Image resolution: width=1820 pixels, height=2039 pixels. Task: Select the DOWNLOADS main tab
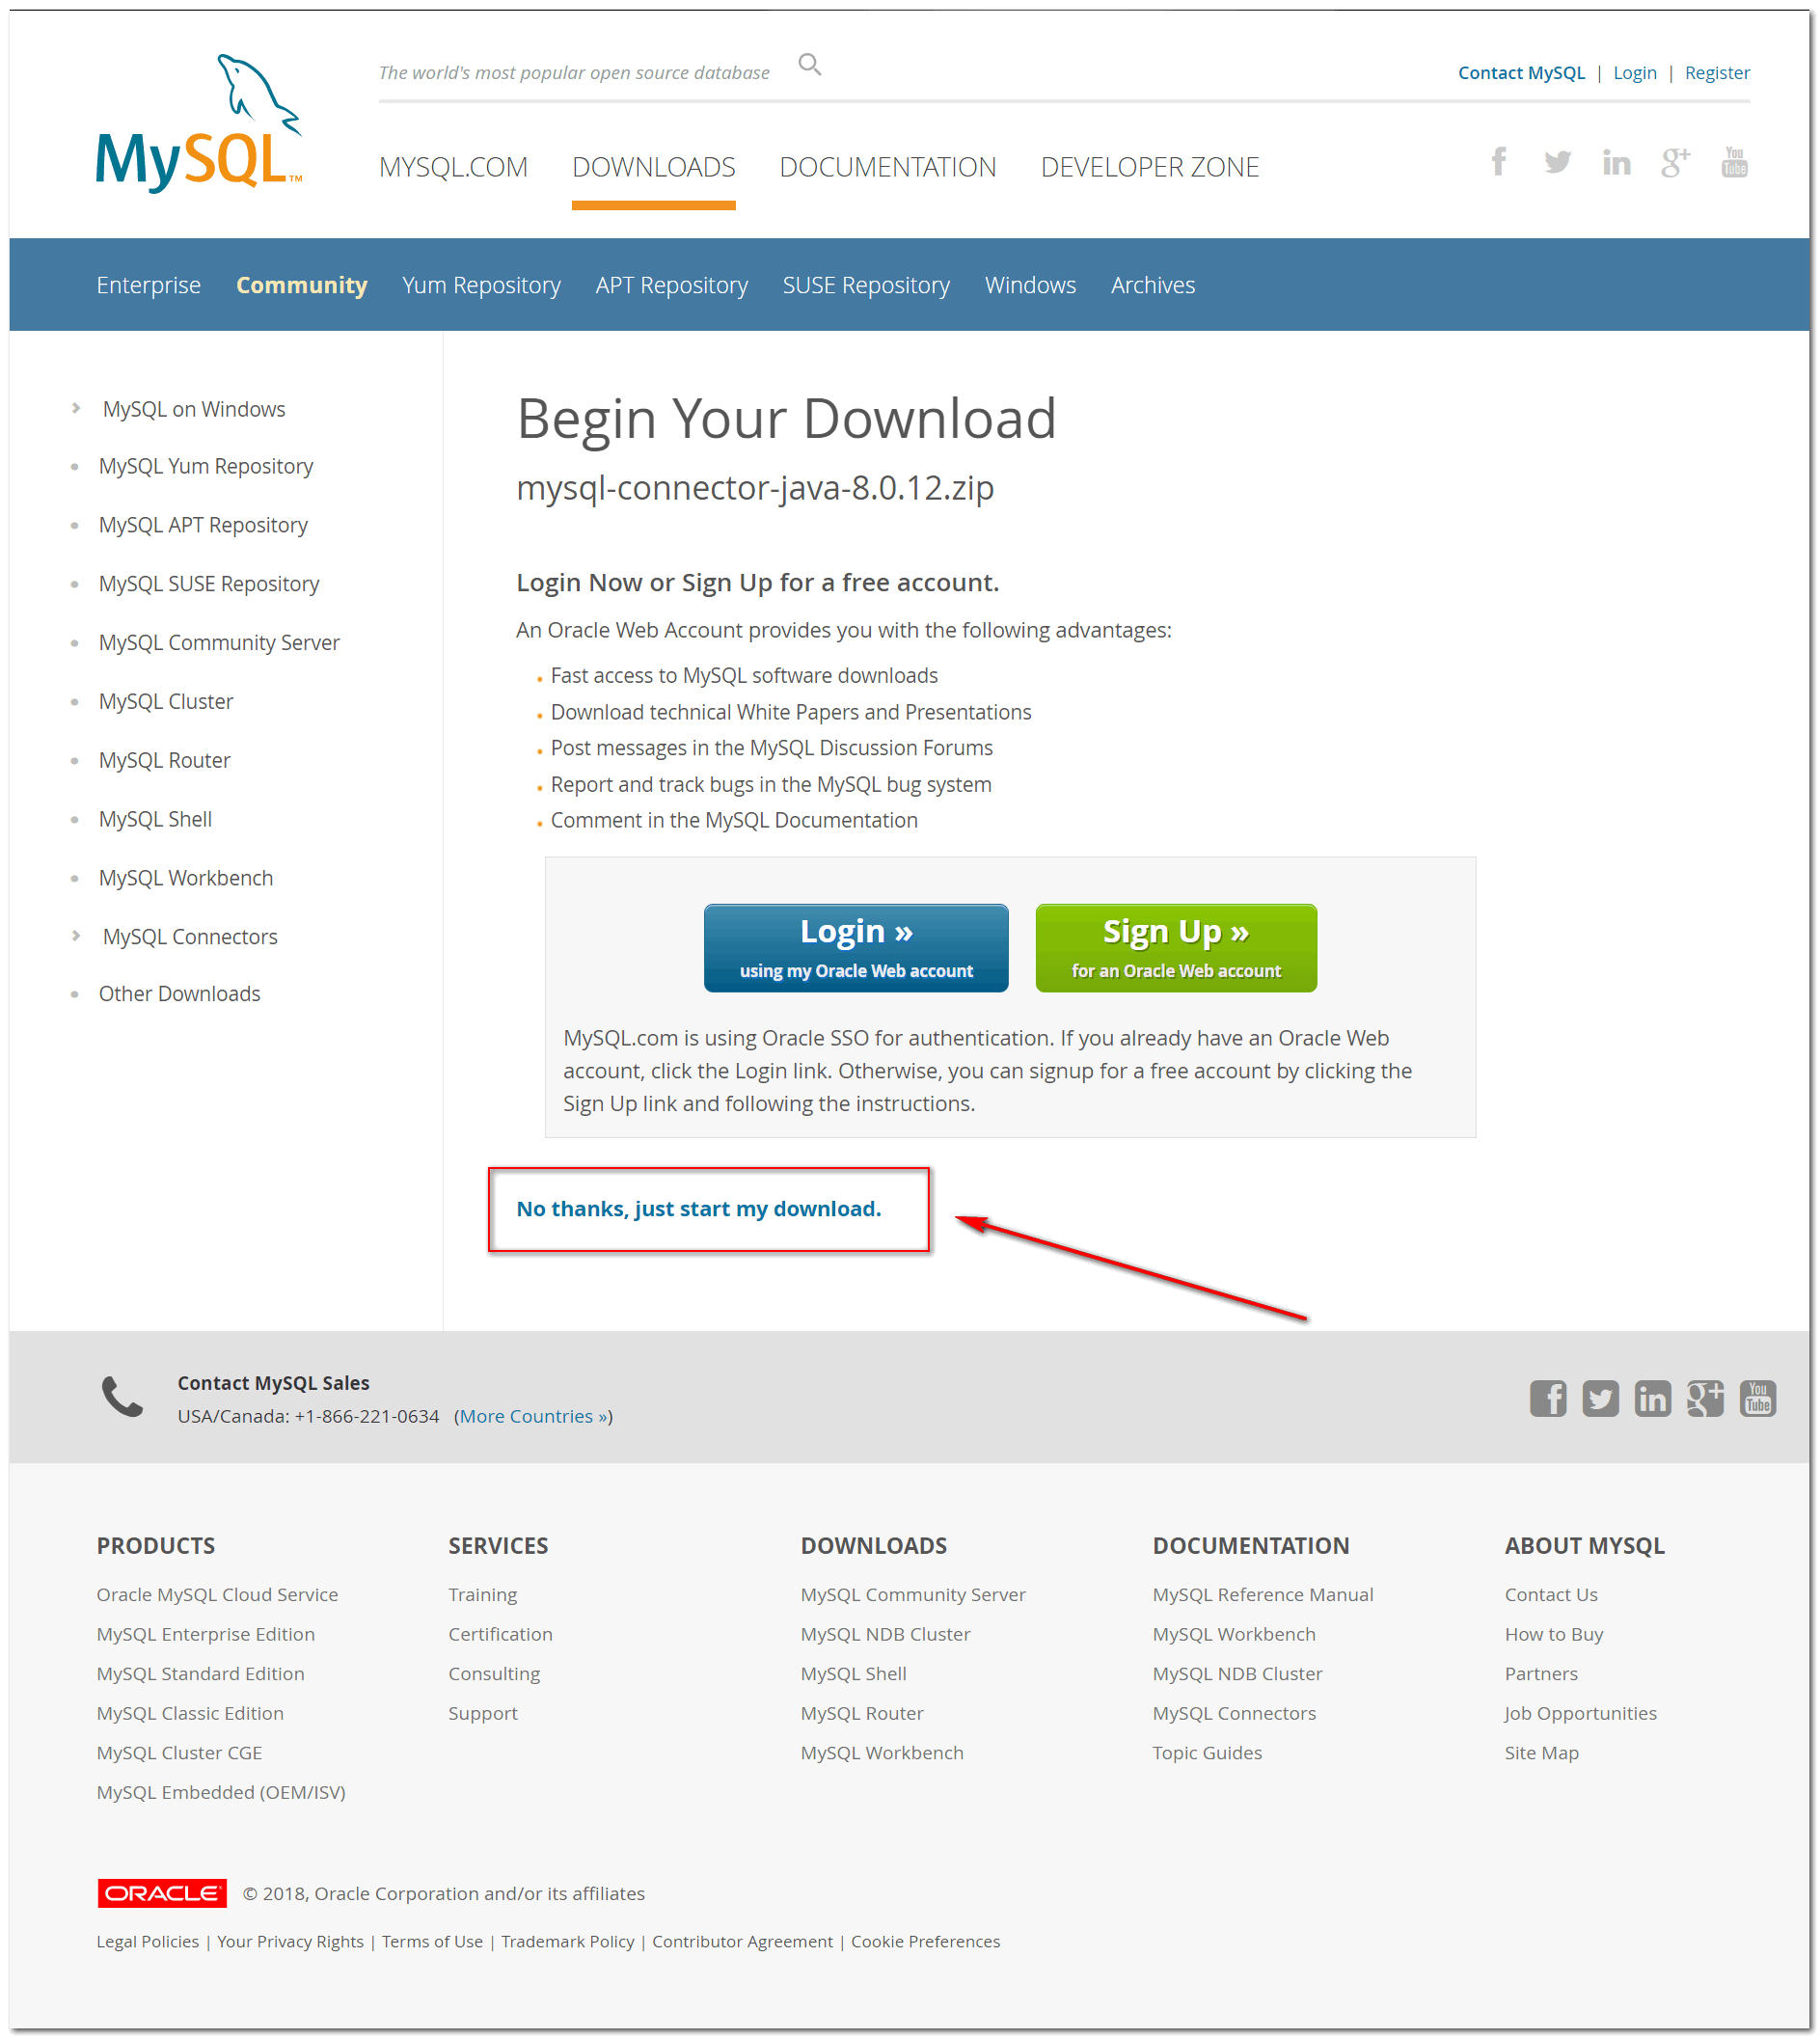tap(654, 167)
